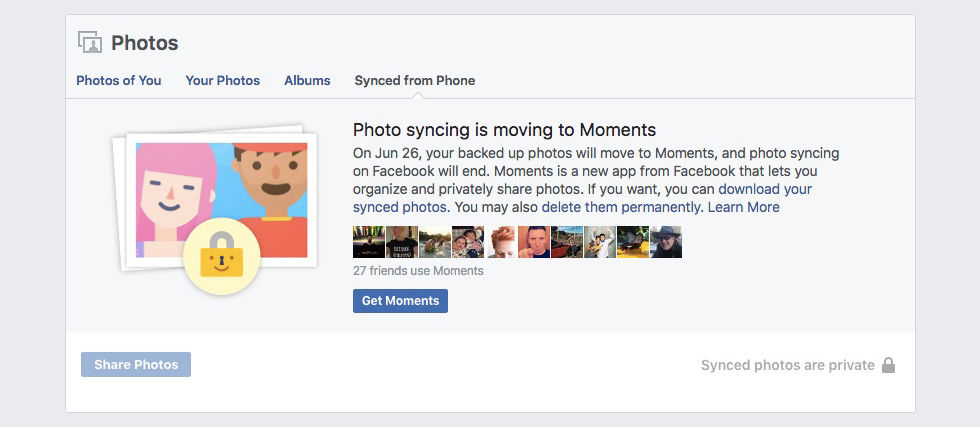Click the 27 friends use Moments text

[418, 271]
